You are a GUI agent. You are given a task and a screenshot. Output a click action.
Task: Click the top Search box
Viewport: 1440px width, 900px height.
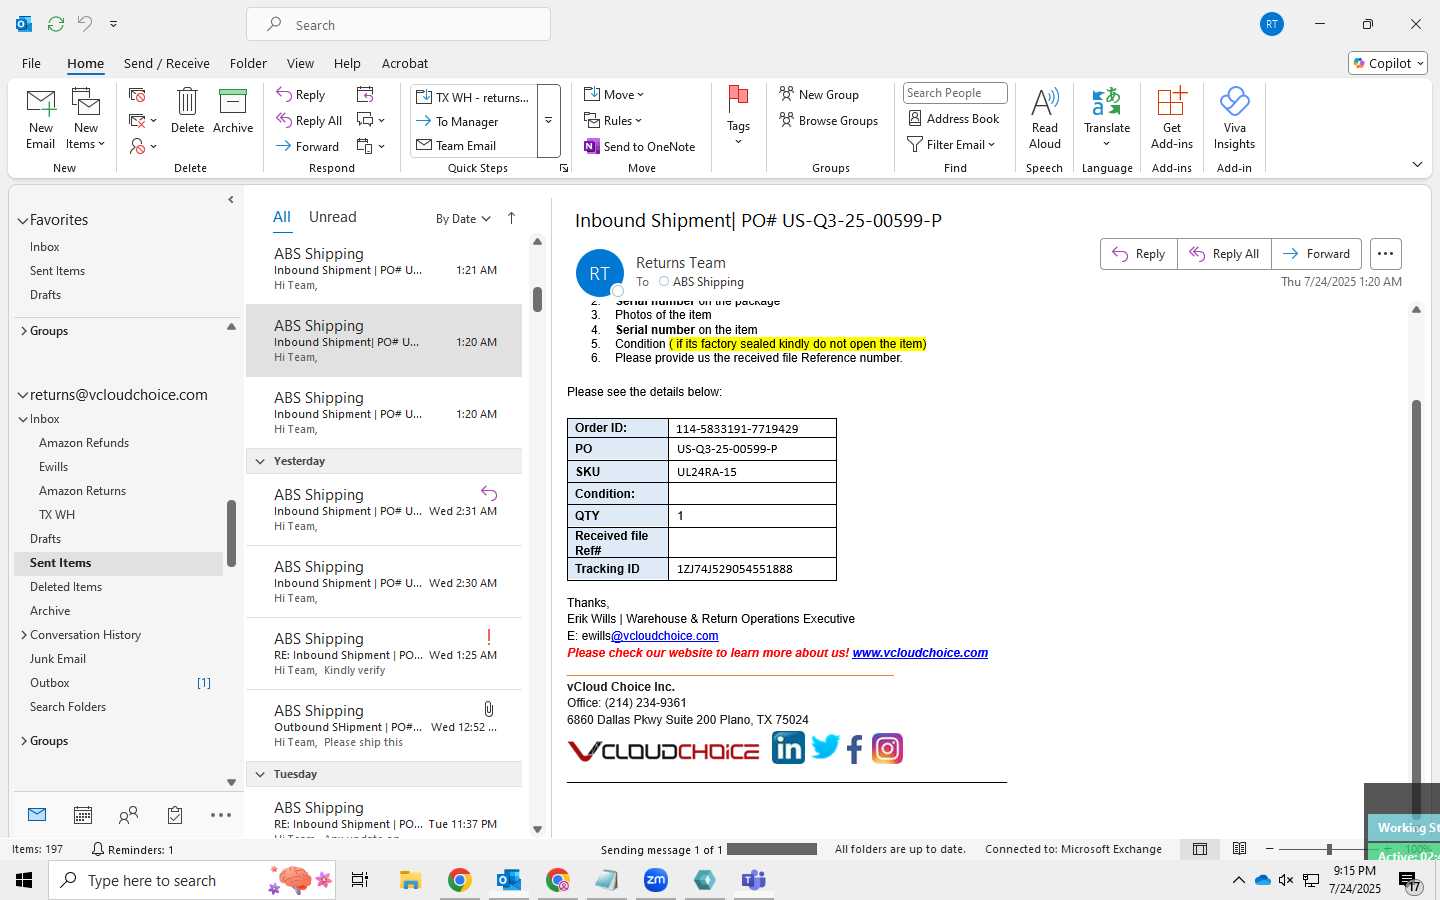(398, 25)
